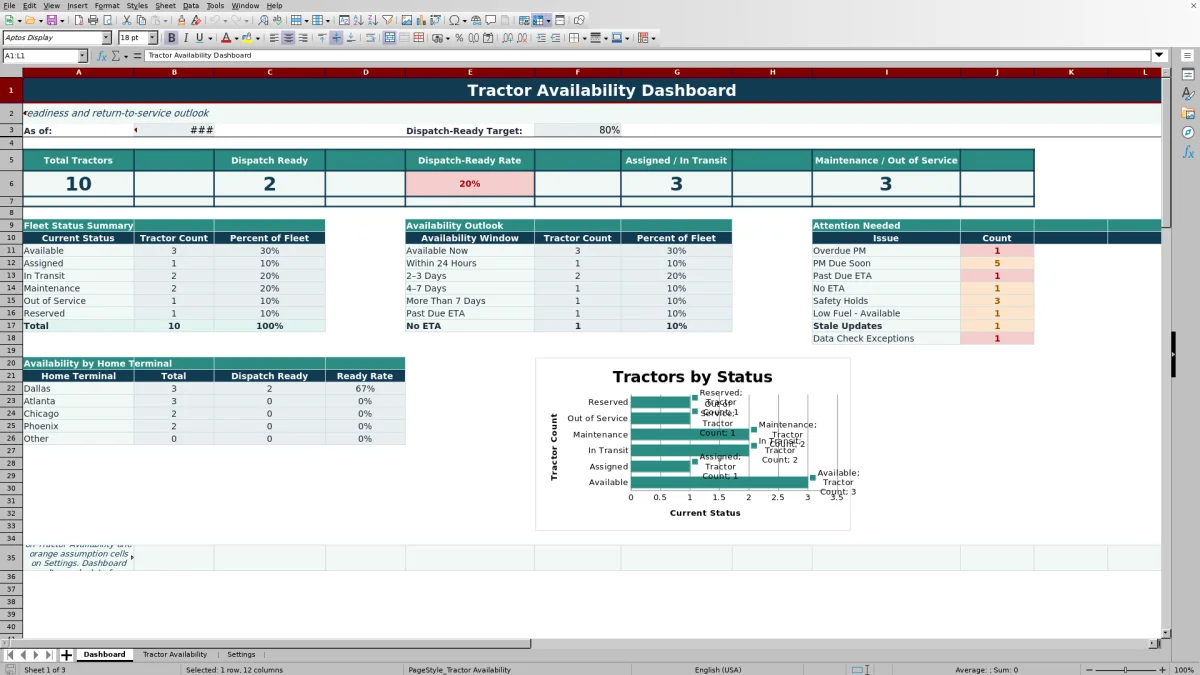
Task: Toggle Freeze Rows and Columns
Action: [x=537, y=20]
